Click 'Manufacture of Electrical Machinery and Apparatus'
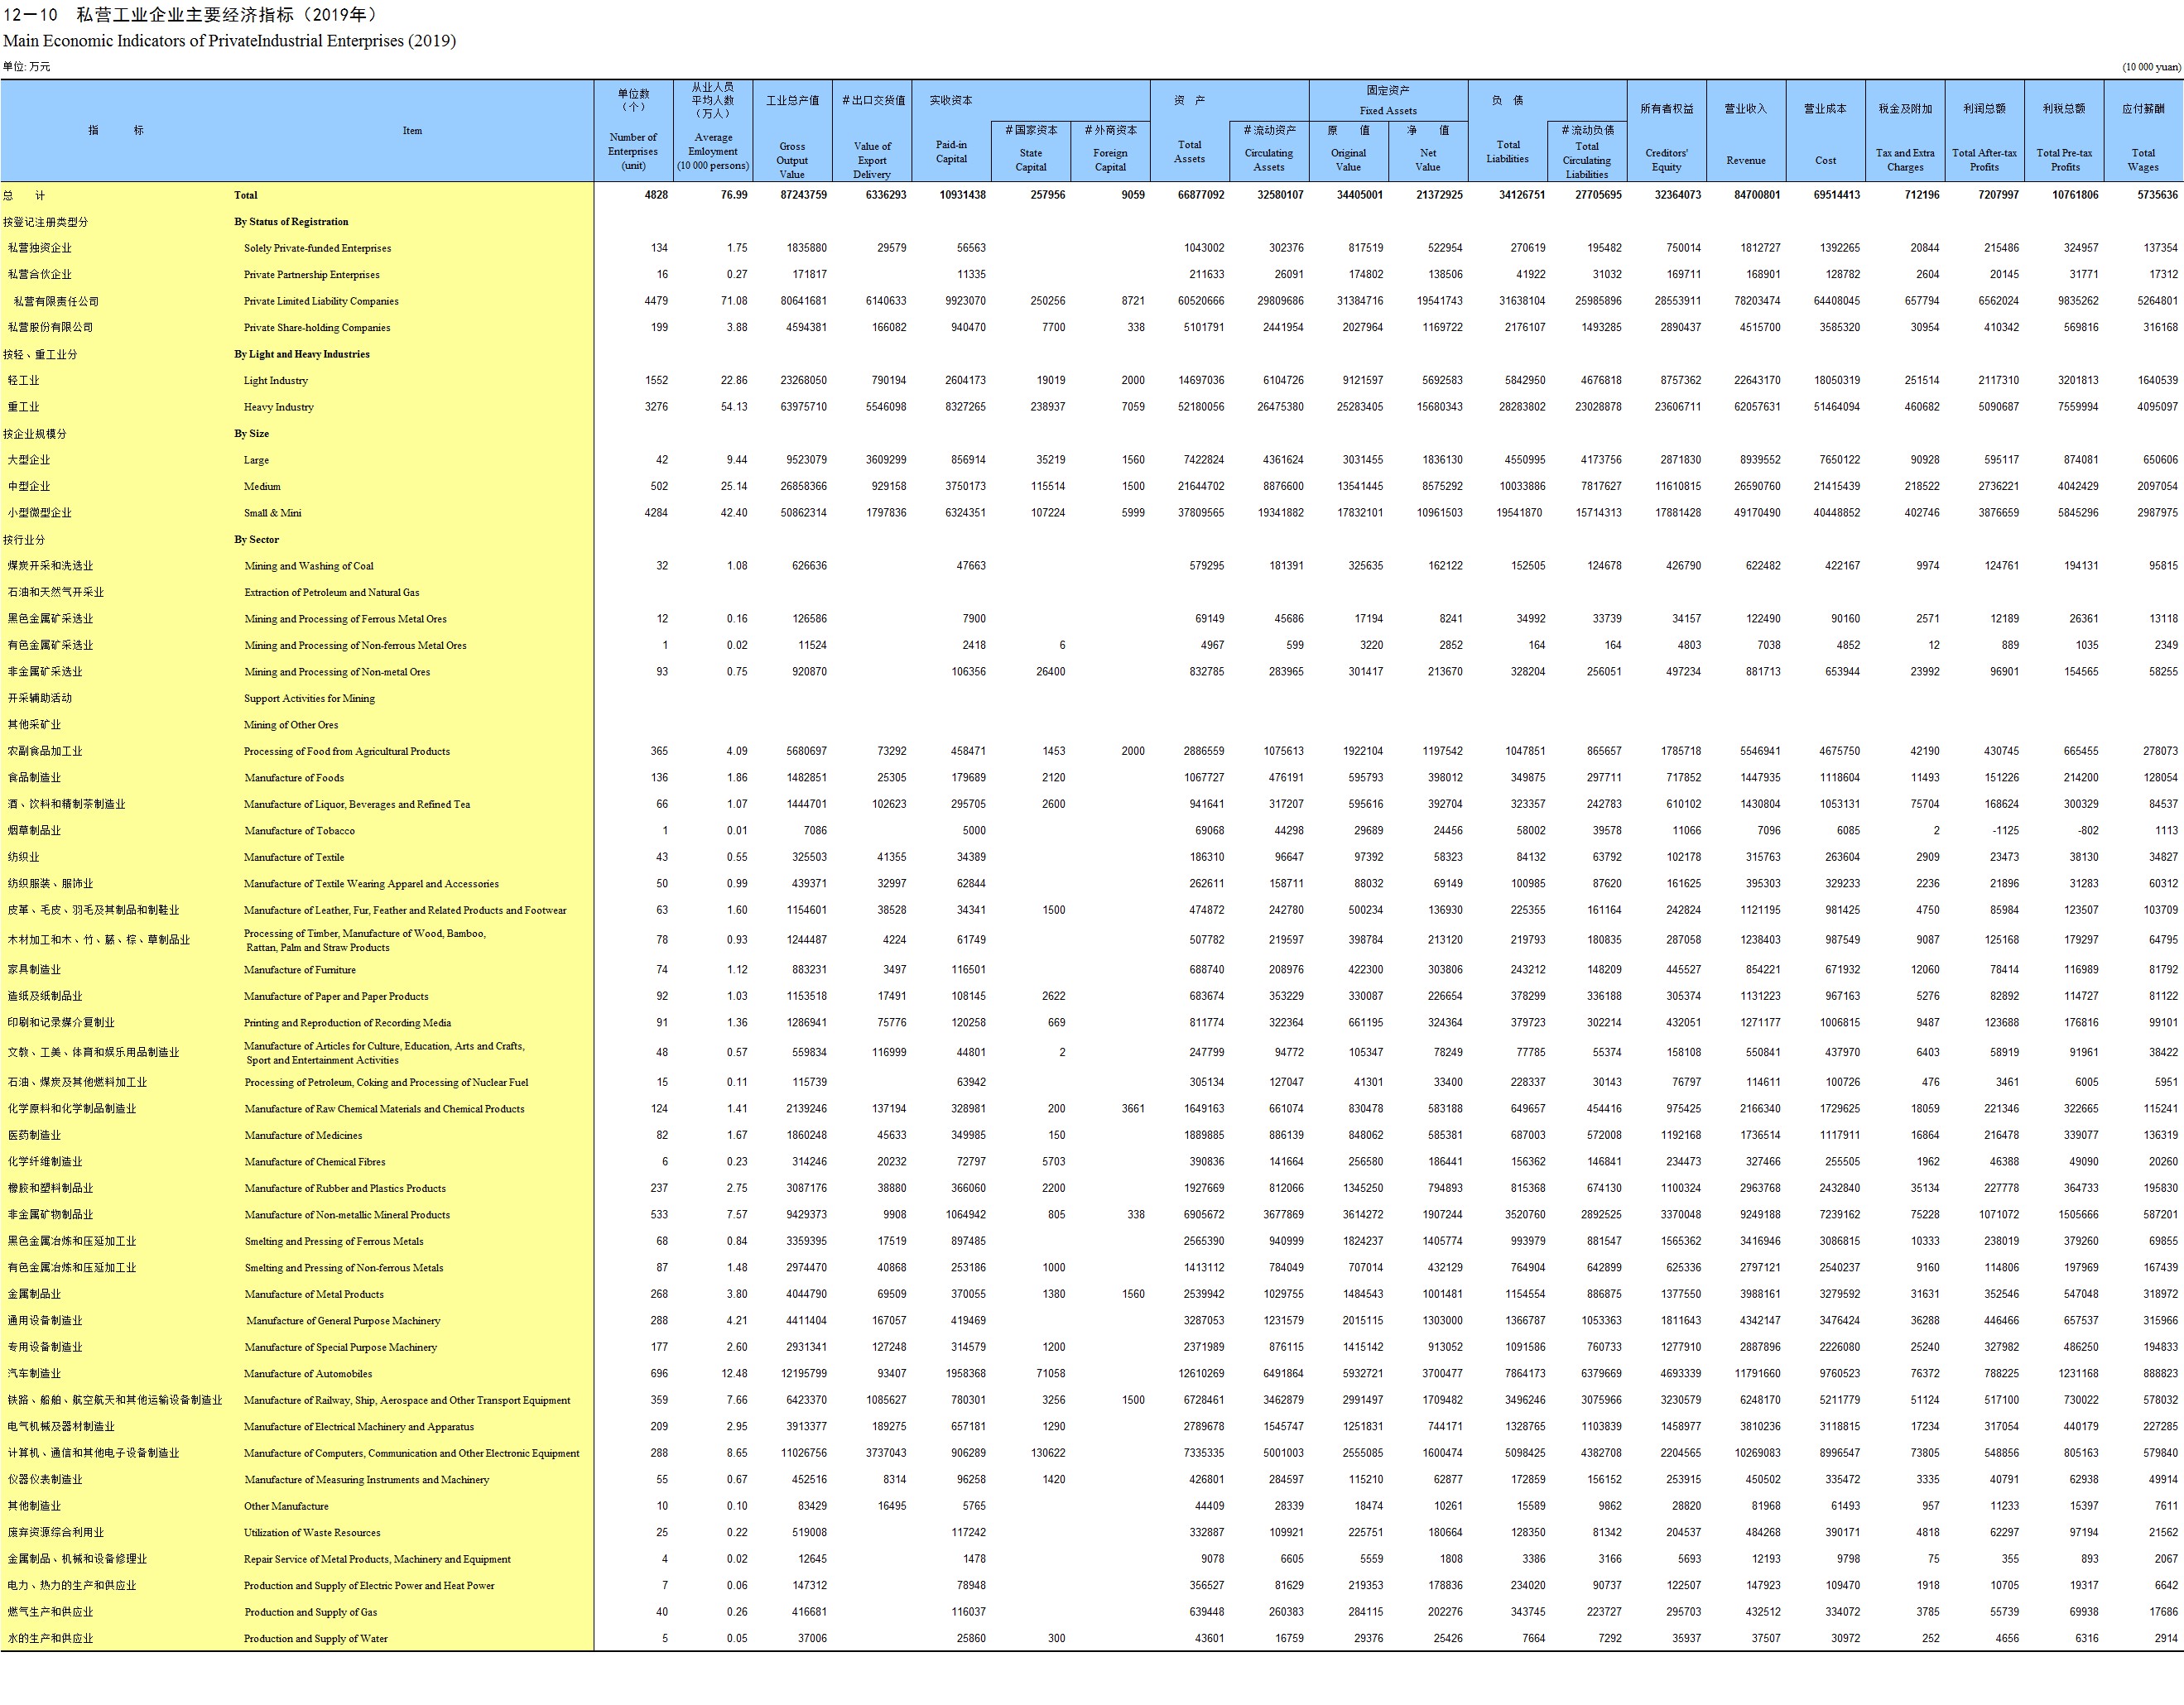Viewport: 2184px width, 1705px height. coord(359,1427)
